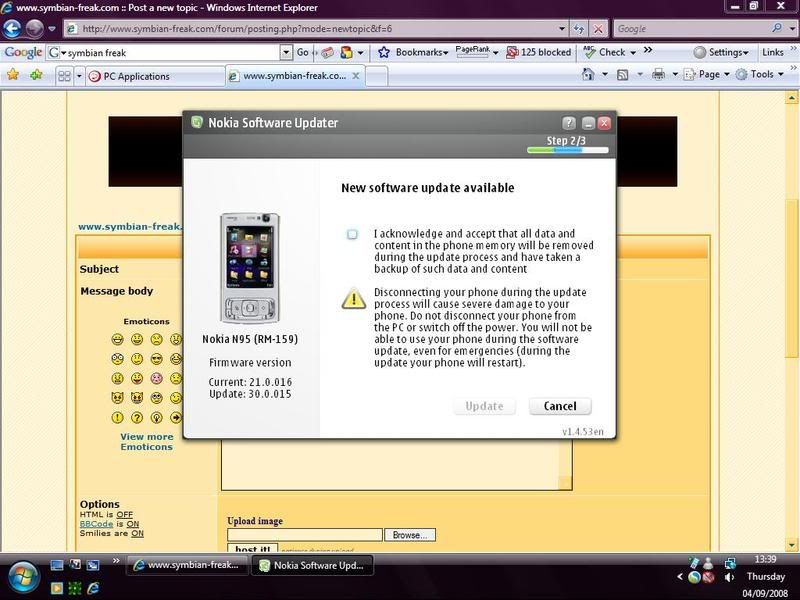
Task: Click Go on the Google toolbar
Action: pos(303,52)
